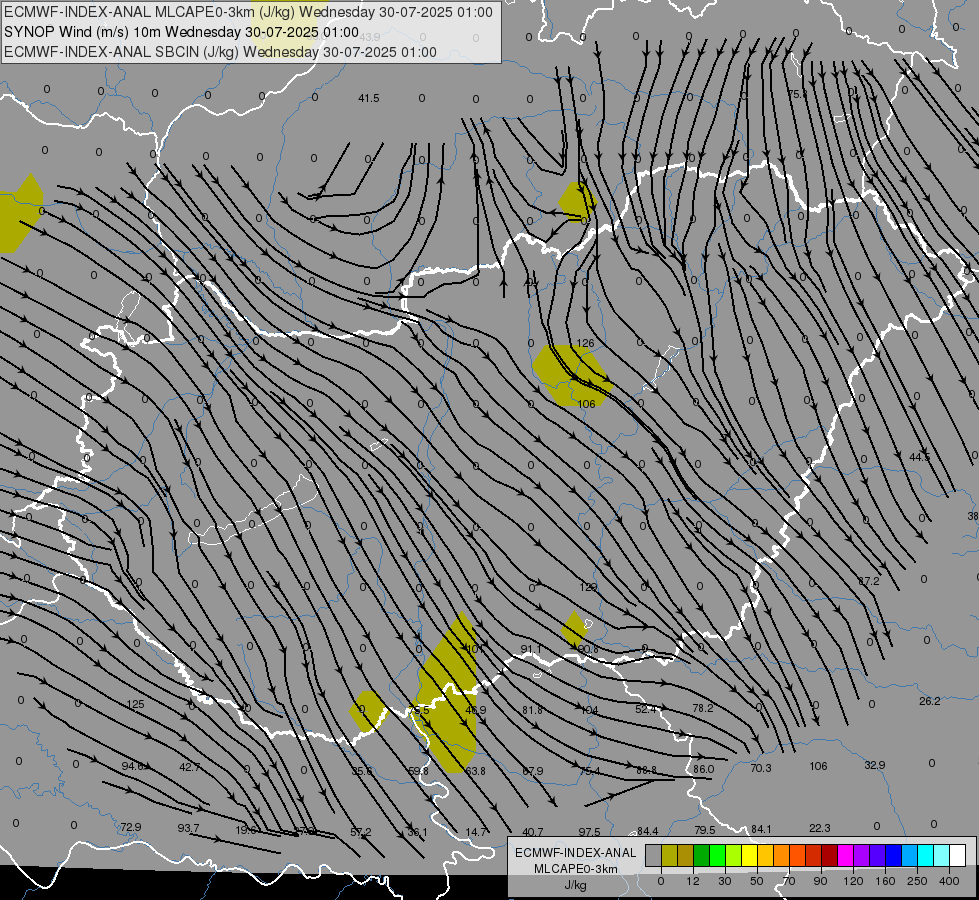Click the 14.7 value on the map
979x900 pixels.
(x=476, y=832)
